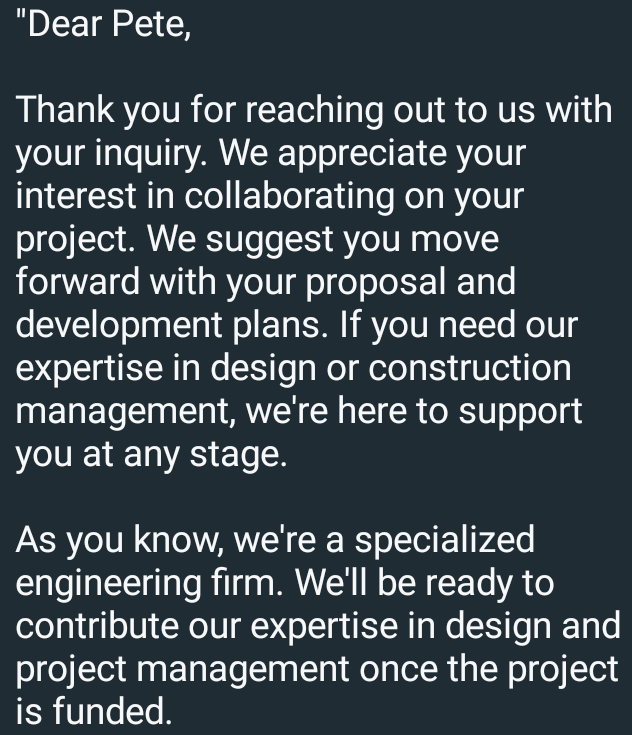Screen dimensions: 632x735
Task: Click the word "management," in first paragraph
Action: point(126,411)
